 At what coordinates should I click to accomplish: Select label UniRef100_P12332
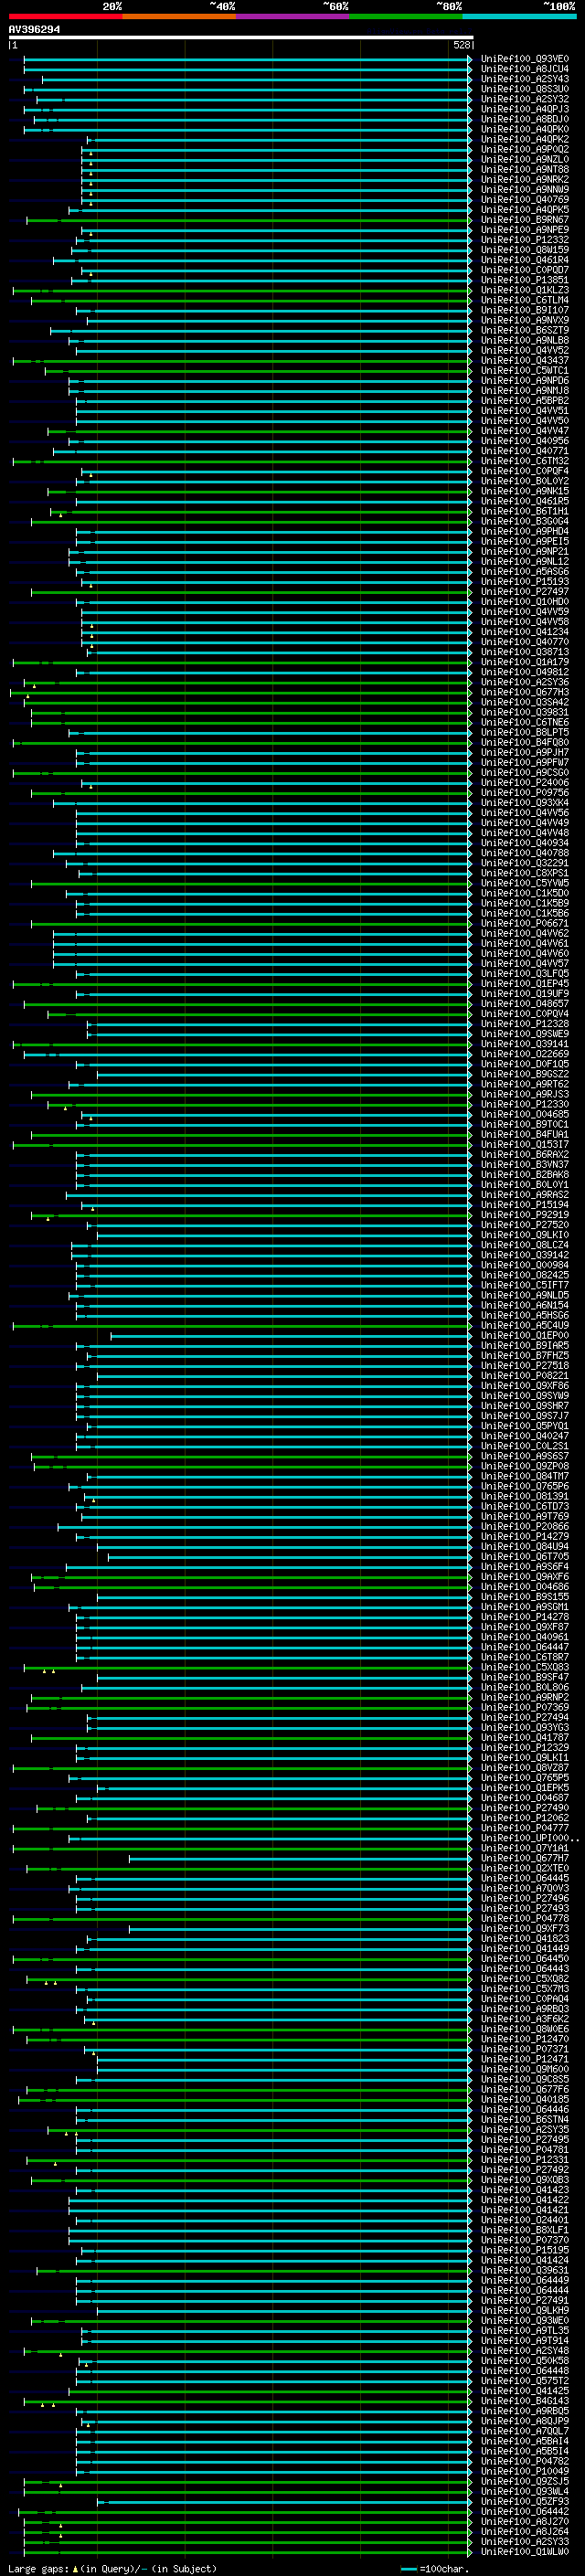(525, 240)
